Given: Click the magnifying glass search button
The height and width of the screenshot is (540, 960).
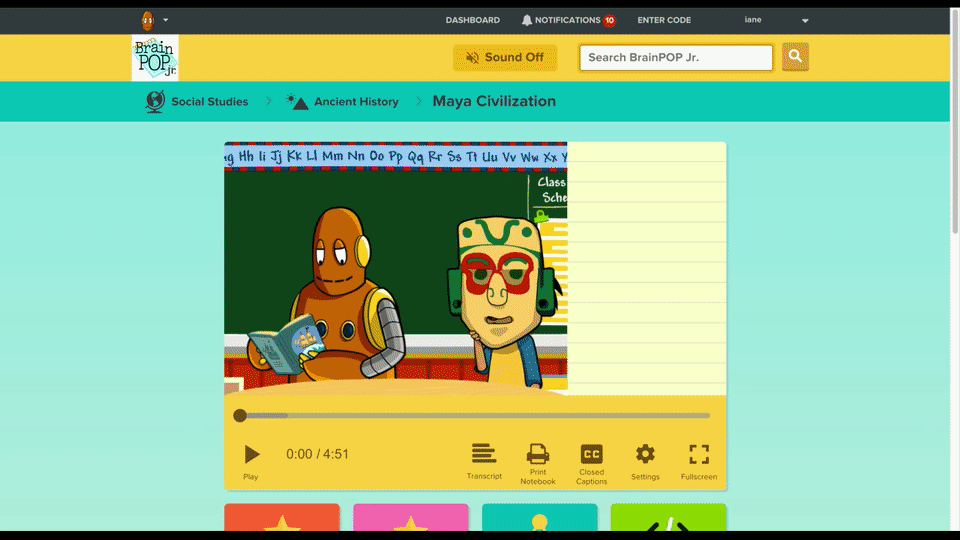Looking at the screenshot, I should (x=795, y=57).
